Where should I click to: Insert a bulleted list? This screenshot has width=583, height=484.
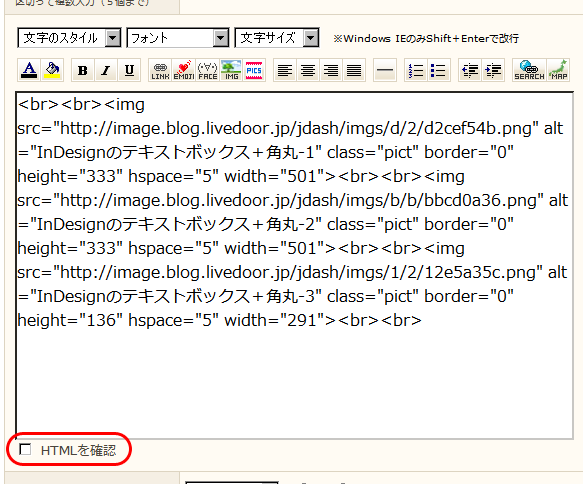439,70
